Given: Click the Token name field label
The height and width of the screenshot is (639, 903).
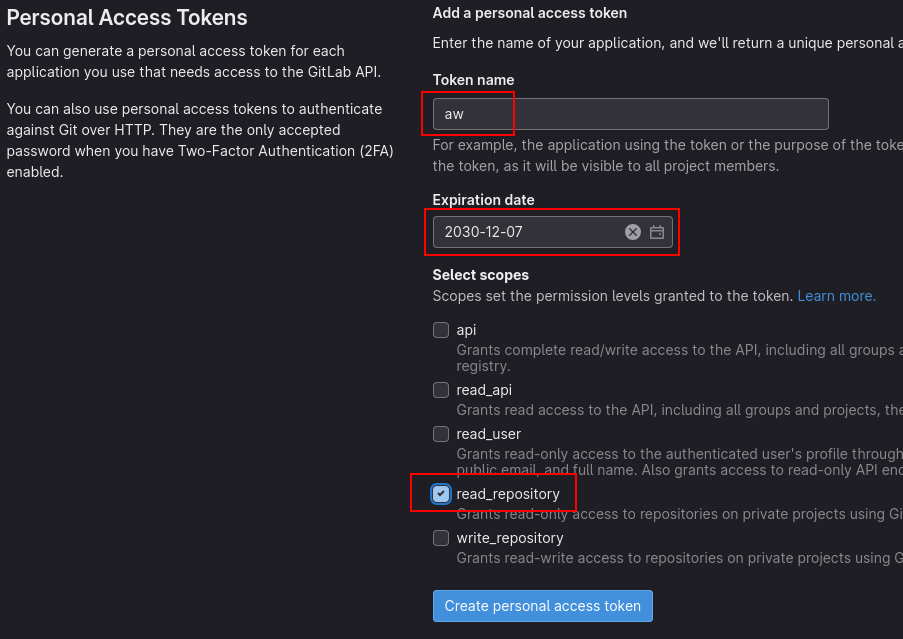Looking at the screenshot, I should click(473, 80).
